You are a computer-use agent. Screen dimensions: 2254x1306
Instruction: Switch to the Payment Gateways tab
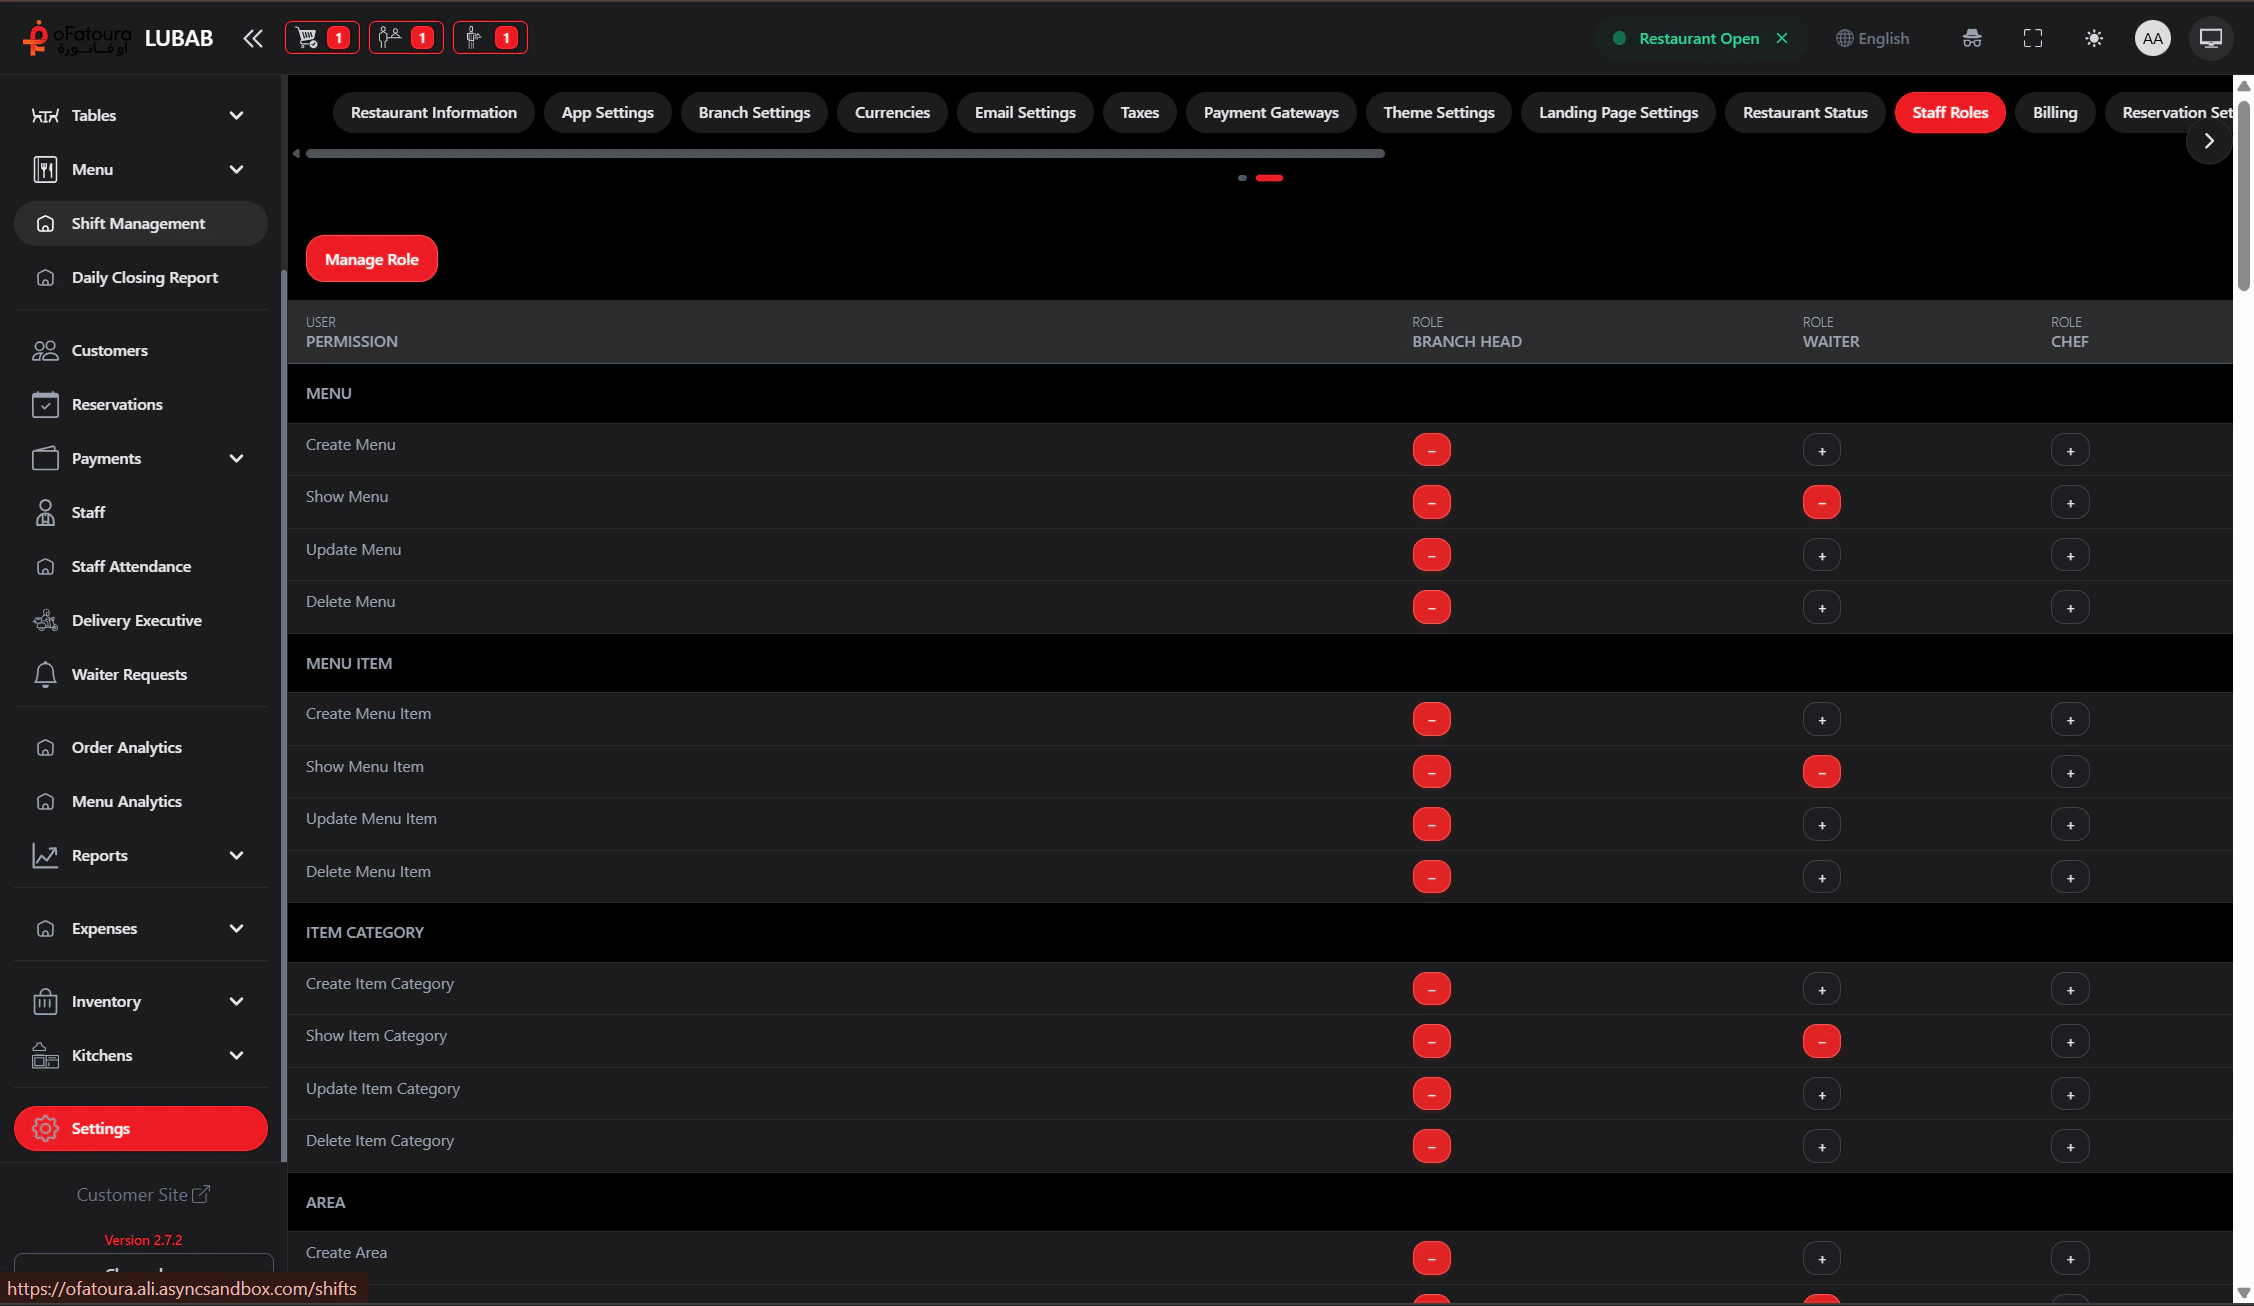[1270, 112]
